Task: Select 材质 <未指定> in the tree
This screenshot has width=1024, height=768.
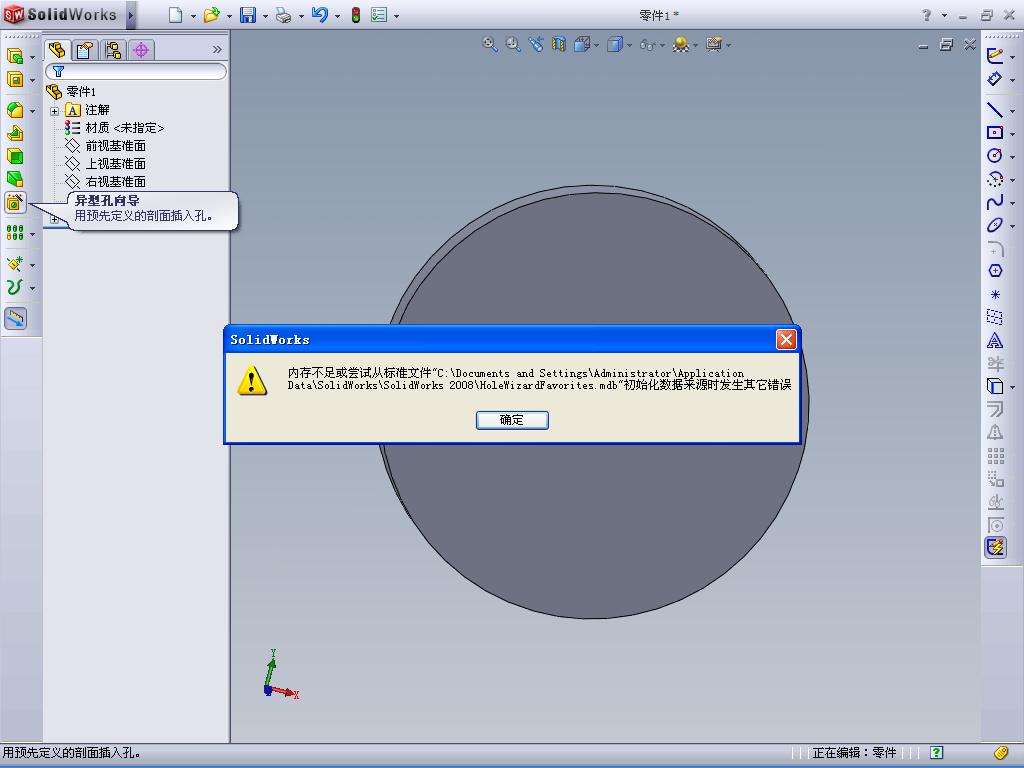Action: (x=124, y=128)
